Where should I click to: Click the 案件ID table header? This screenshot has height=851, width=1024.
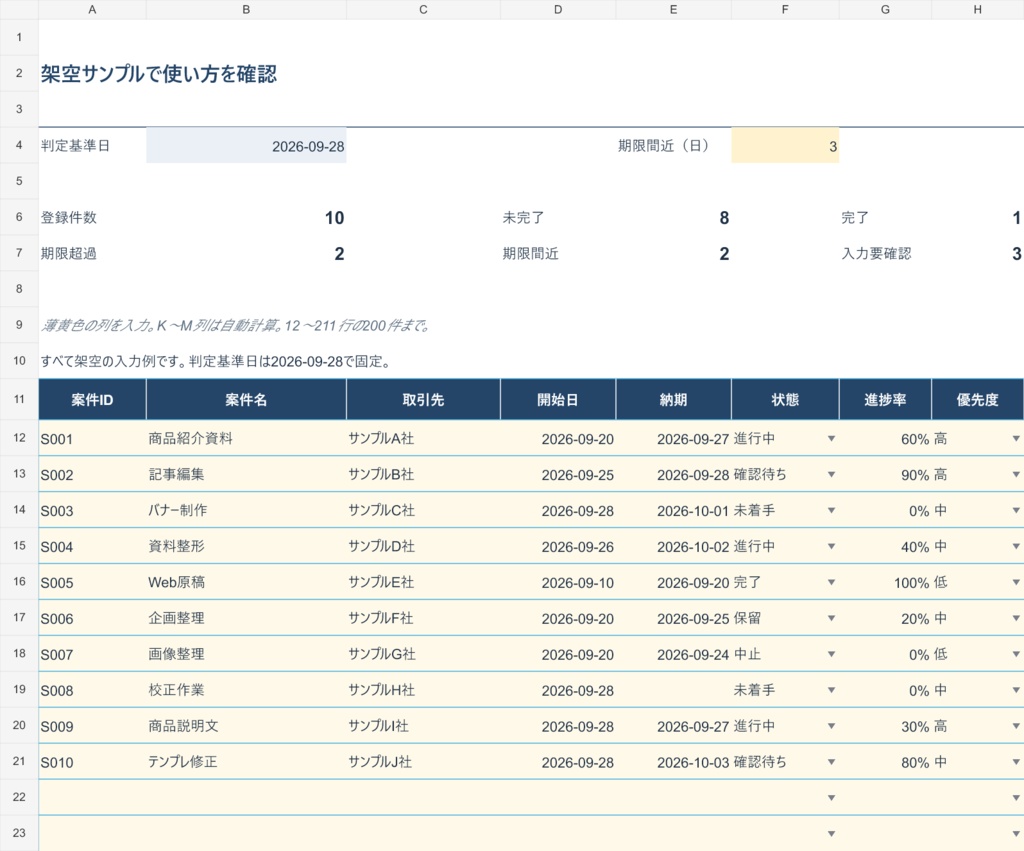click(x=92, y=400)
